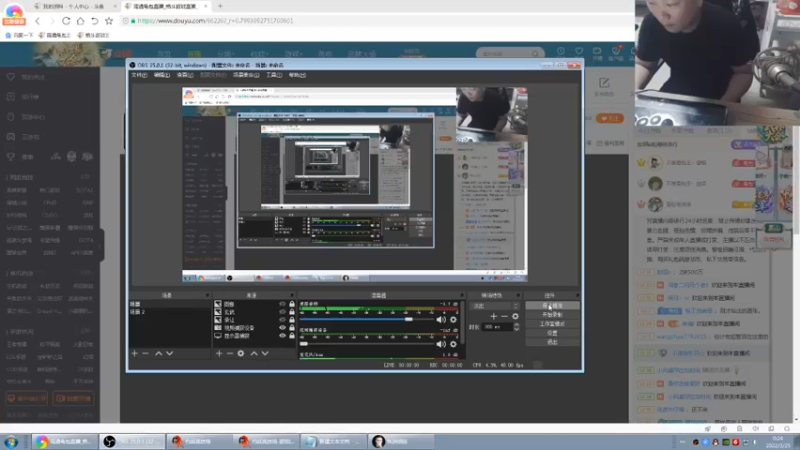800x450 pixels.
Task: Open transition properties gear icon
Action: click(x=515, y=316)
